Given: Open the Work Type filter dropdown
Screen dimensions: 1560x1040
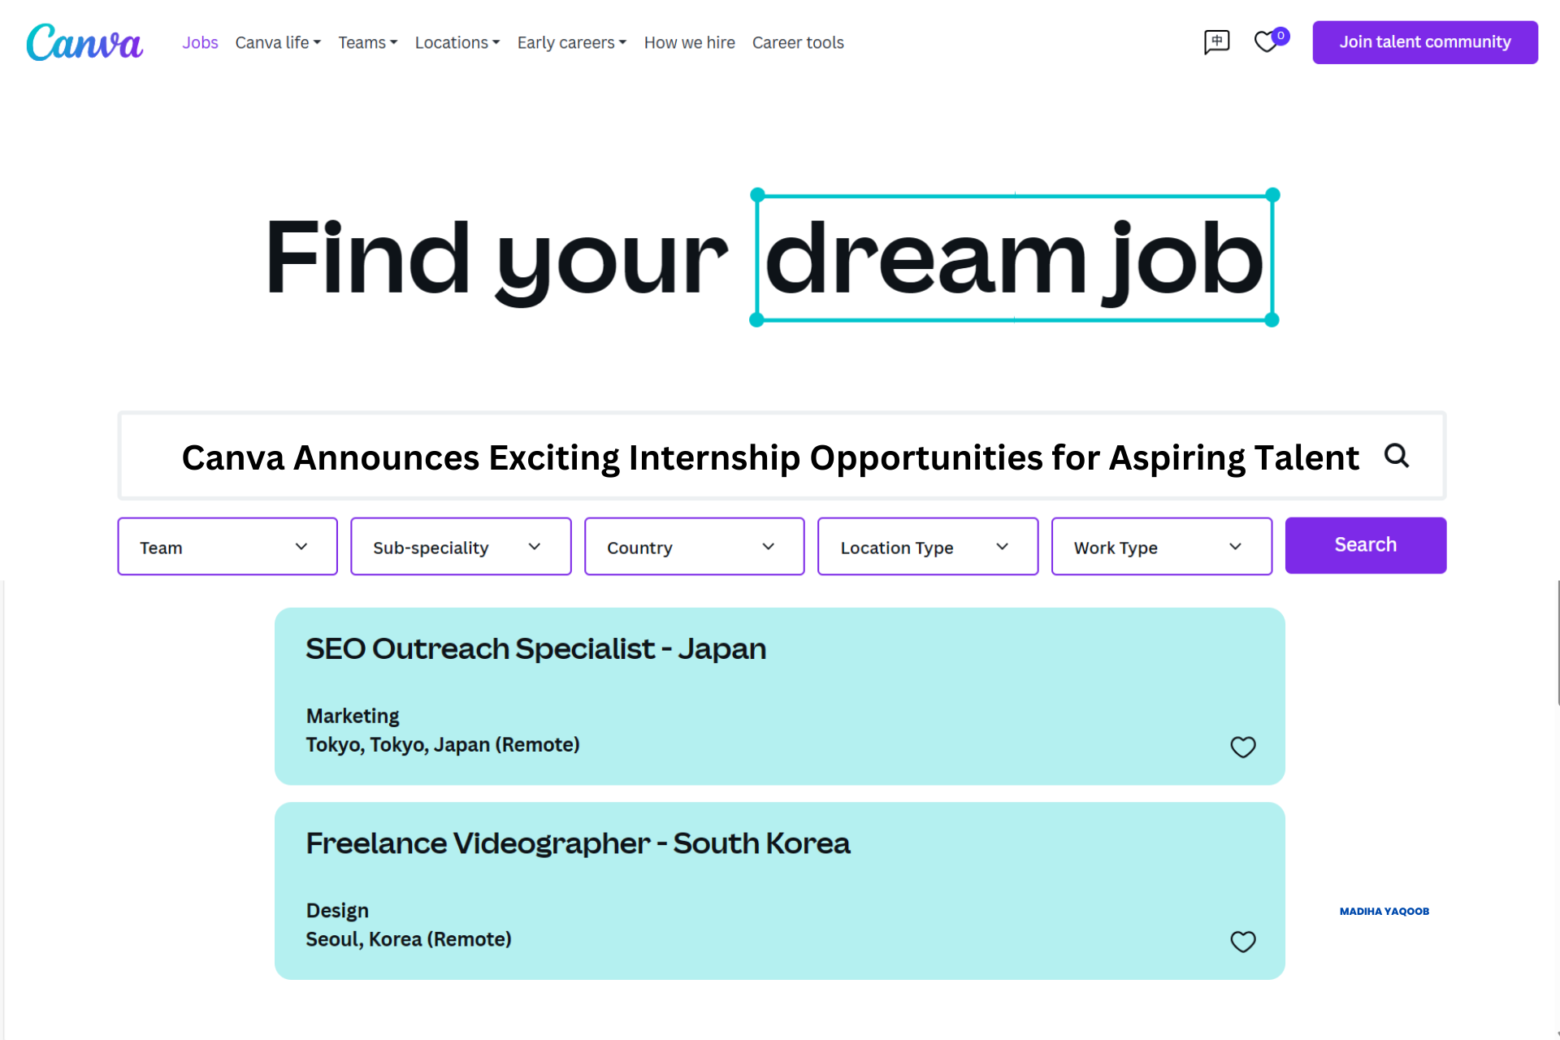Looking at the screenshot, I should click(x=1161, y=546).
